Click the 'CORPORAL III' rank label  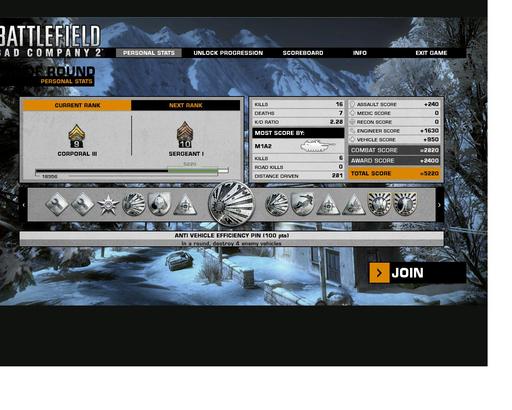pyautogui.click(x=77, y=154)
